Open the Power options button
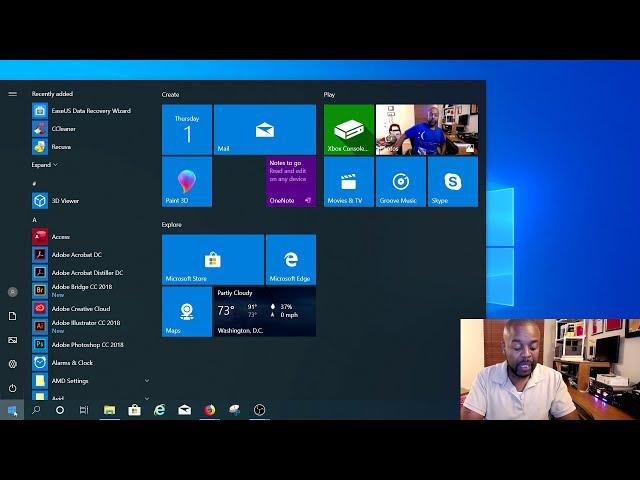The image size is (640, 480). tap(13, 388)
